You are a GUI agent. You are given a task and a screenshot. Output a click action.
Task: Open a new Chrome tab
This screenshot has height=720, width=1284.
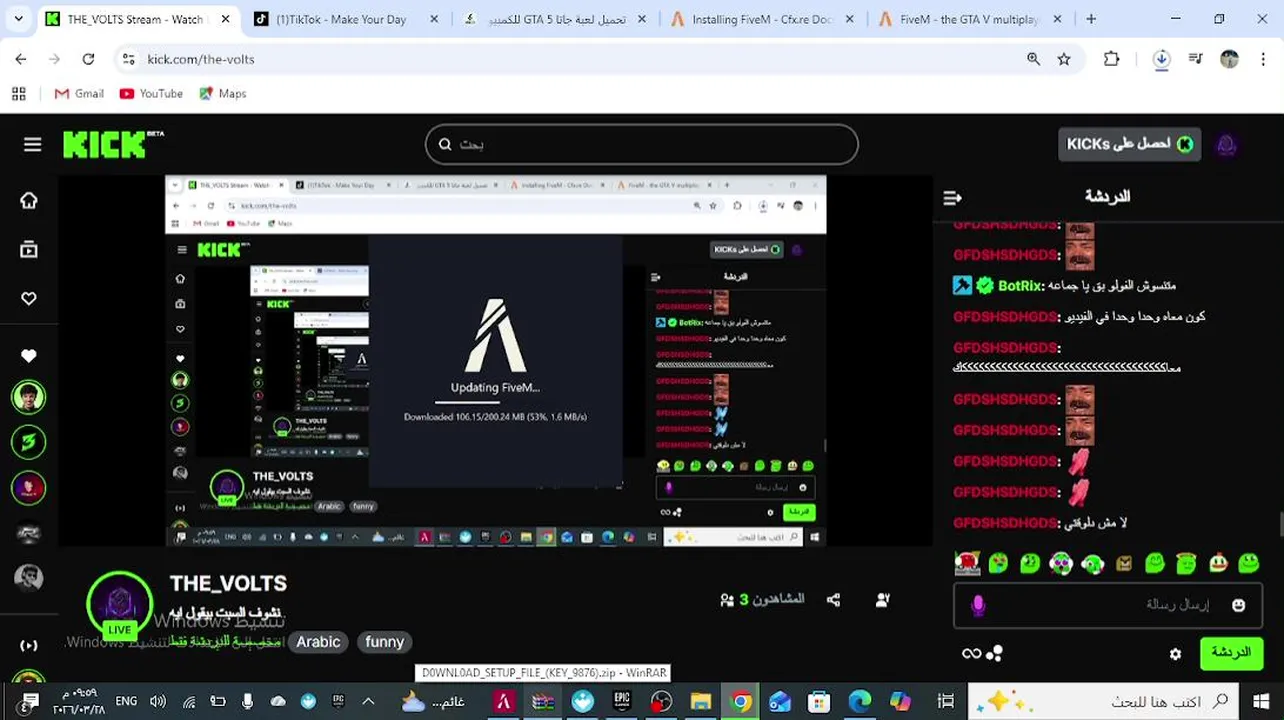(1091, 19)
